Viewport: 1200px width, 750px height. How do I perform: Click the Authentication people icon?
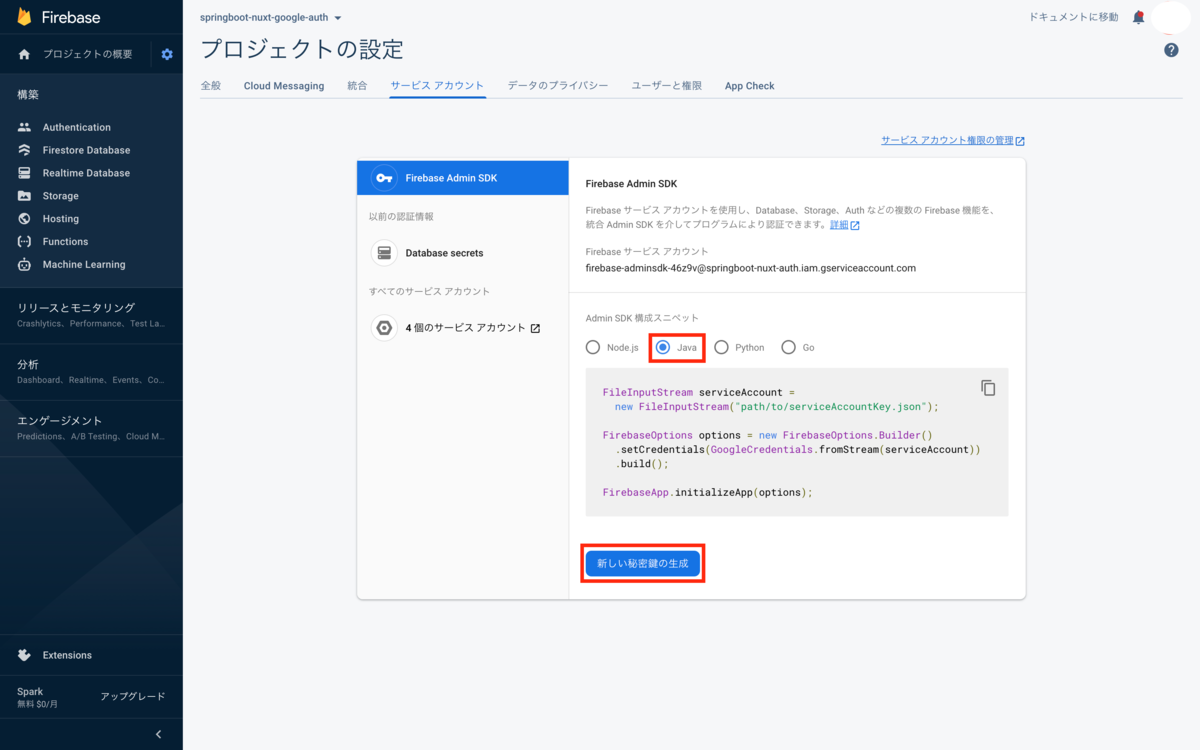pyautogui.click(x=25, y=127)
